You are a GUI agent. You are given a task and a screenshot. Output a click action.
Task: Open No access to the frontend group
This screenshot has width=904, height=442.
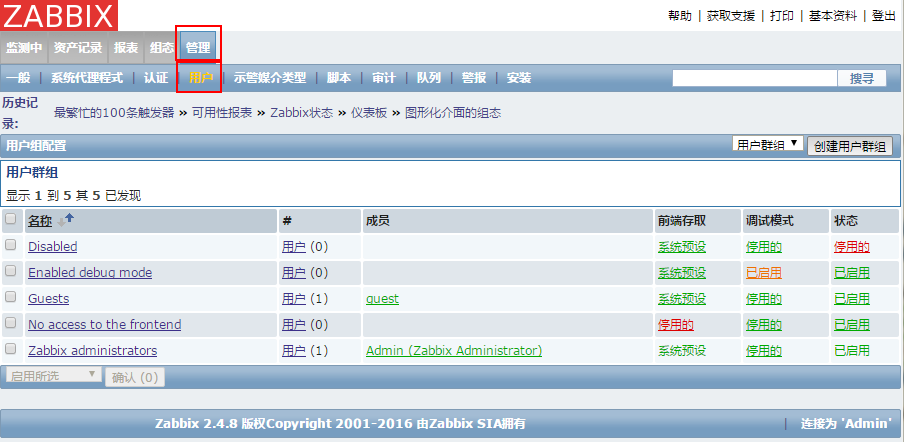[x=104, y=324]
